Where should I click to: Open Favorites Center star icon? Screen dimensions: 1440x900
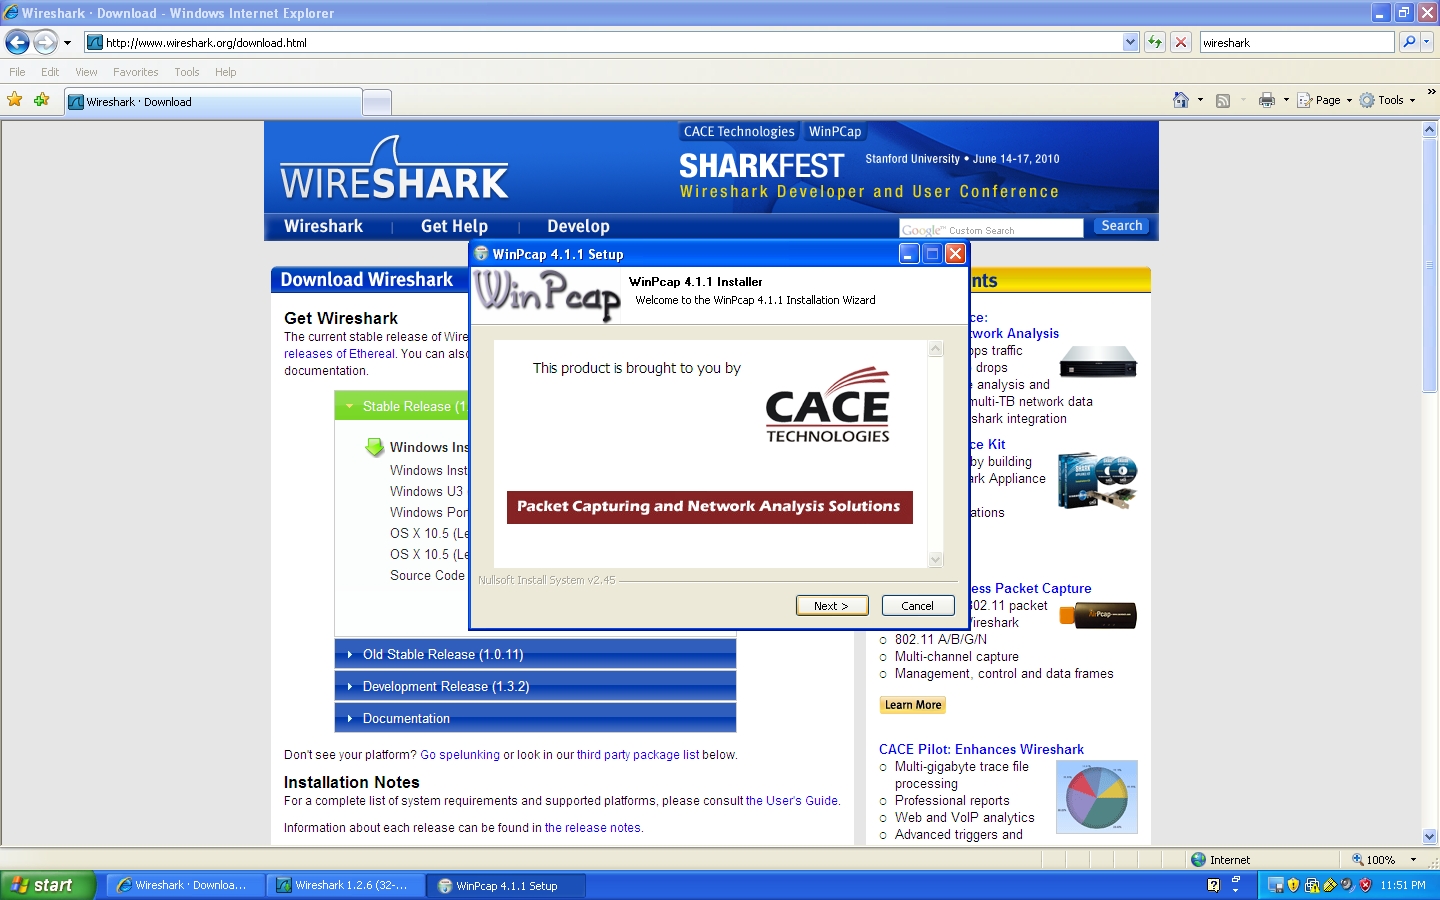15,100
